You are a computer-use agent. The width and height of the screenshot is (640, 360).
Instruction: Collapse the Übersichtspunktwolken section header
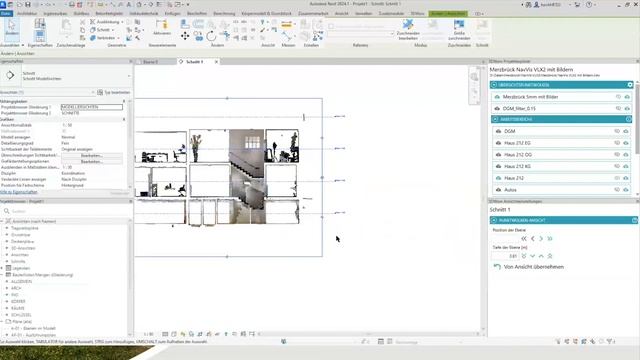pos(494,85)
